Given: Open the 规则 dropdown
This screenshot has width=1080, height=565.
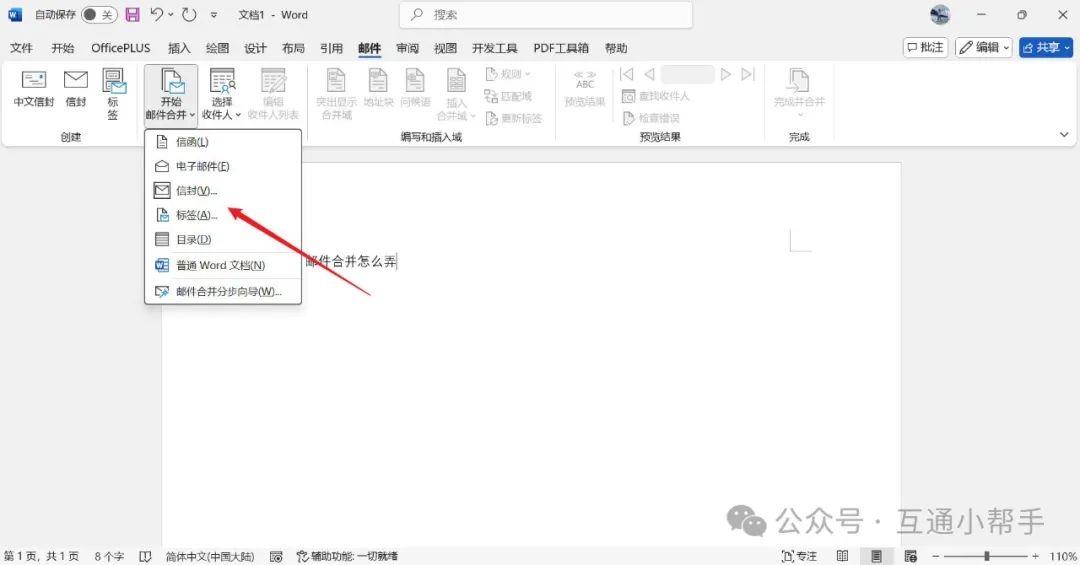Looking at the screenshot, I should tap(508, 74).
